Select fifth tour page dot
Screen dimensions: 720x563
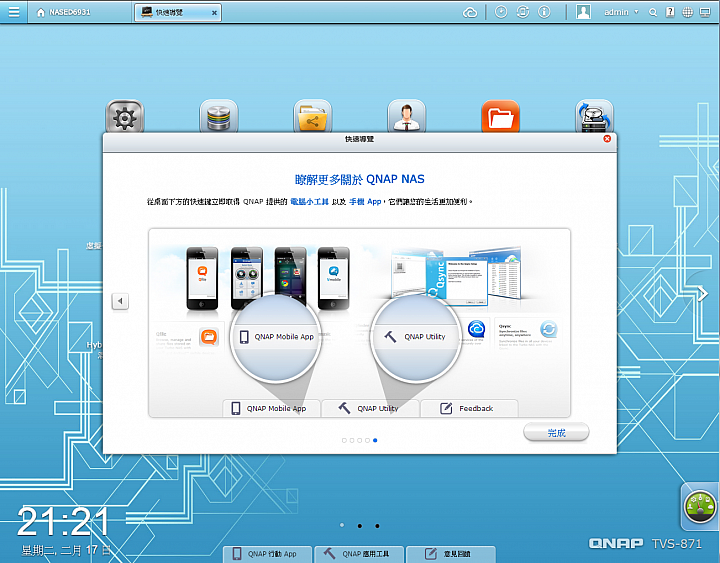(x=375, y=440)
